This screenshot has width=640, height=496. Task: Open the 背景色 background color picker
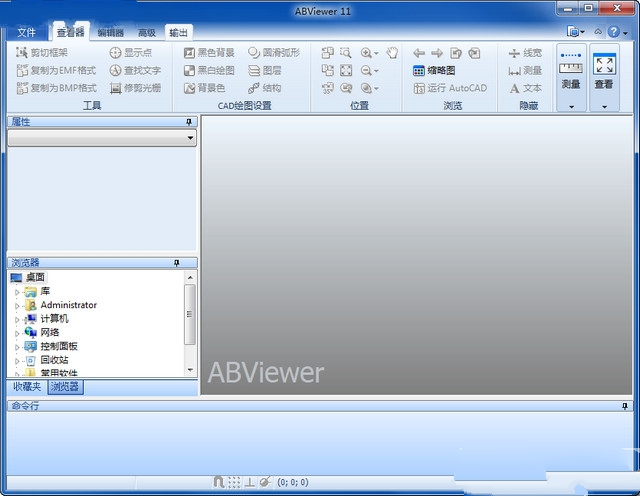pyautogui.click(x=204, y=88)
